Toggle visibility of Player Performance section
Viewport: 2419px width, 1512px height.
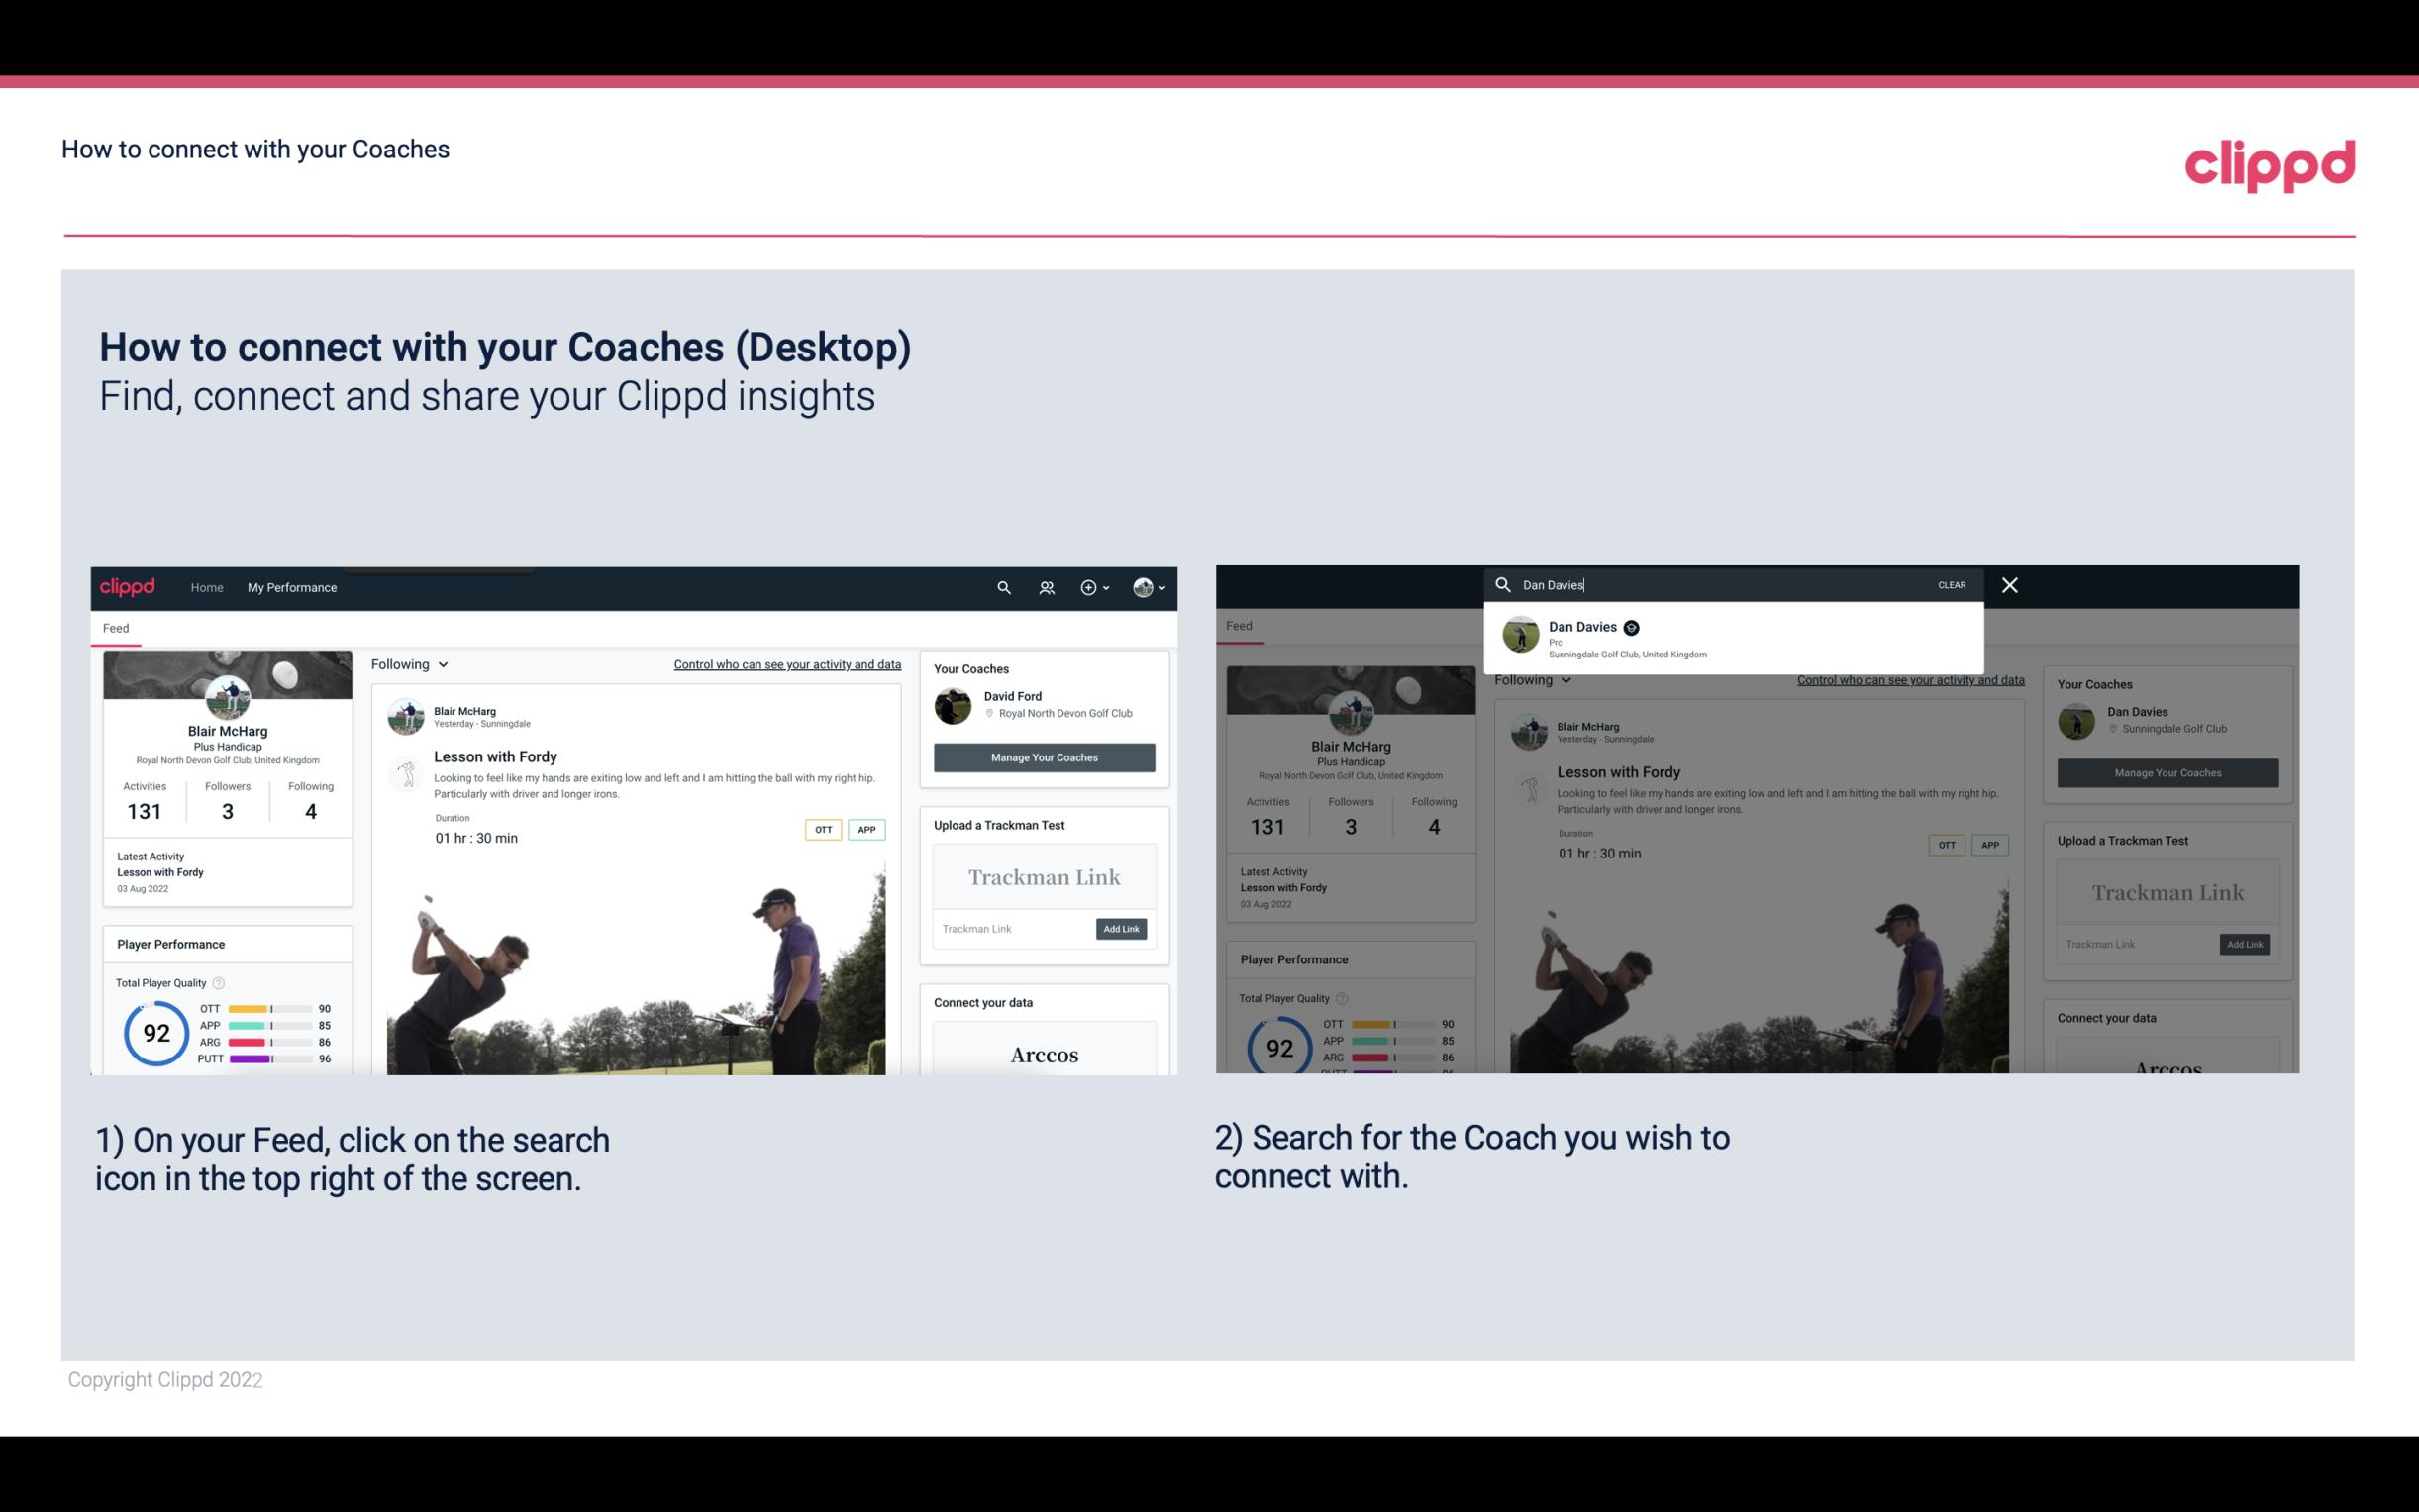pos(170,944)
